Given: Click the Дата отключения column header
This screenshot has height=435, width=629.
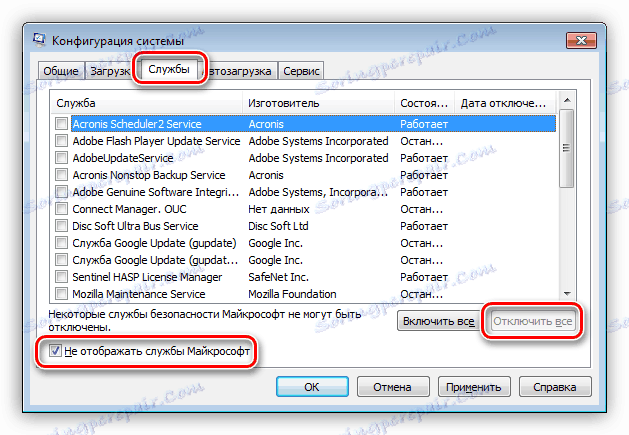Looking at the screenshot, I should point(505,103).
